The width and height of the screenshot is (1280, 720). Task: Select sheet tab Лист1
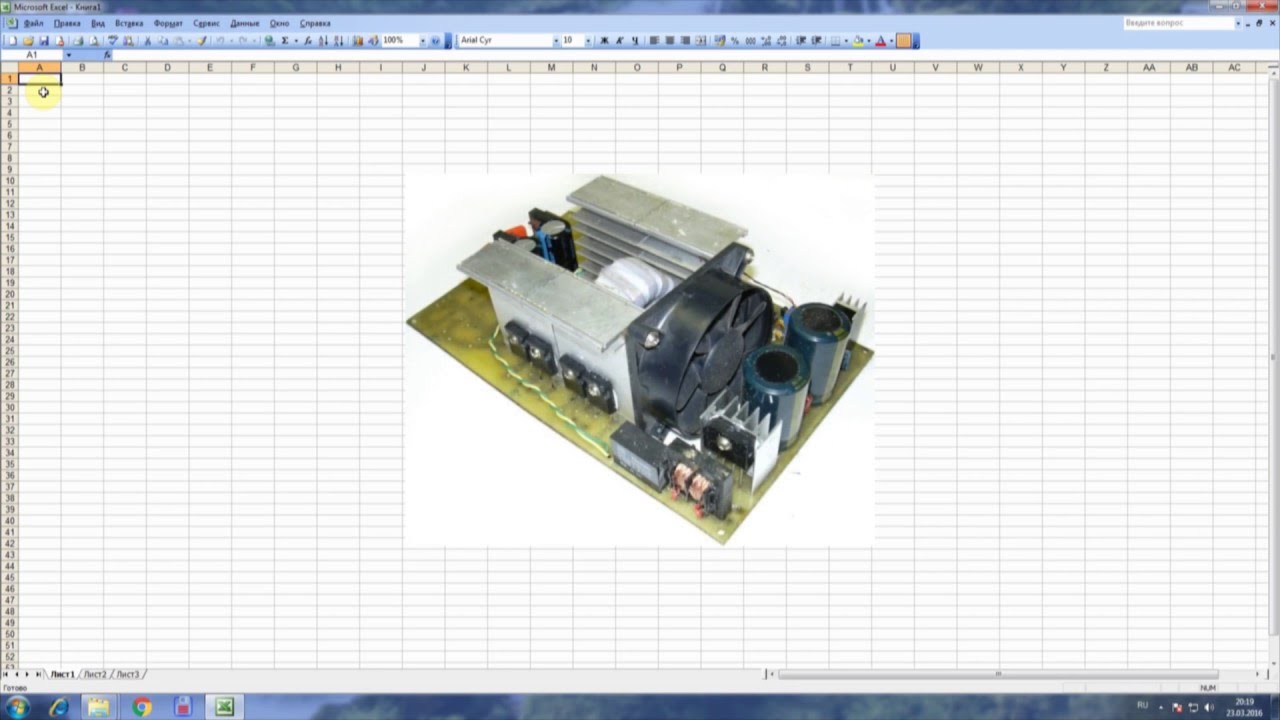[62, 675]
